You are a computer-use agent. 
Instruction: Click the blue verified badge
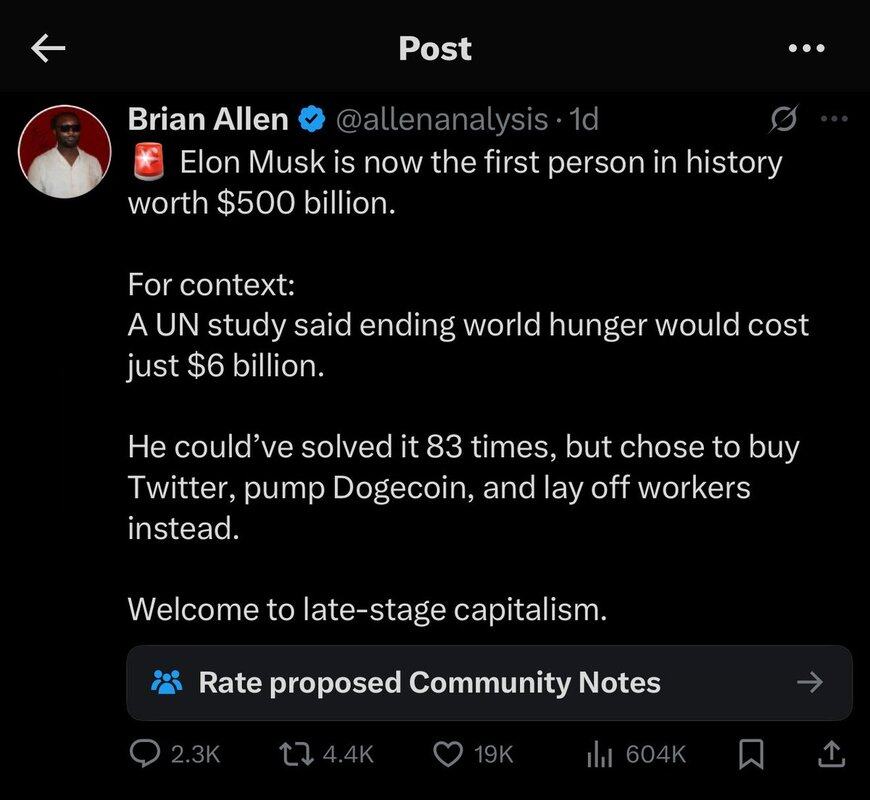point(311,121)
